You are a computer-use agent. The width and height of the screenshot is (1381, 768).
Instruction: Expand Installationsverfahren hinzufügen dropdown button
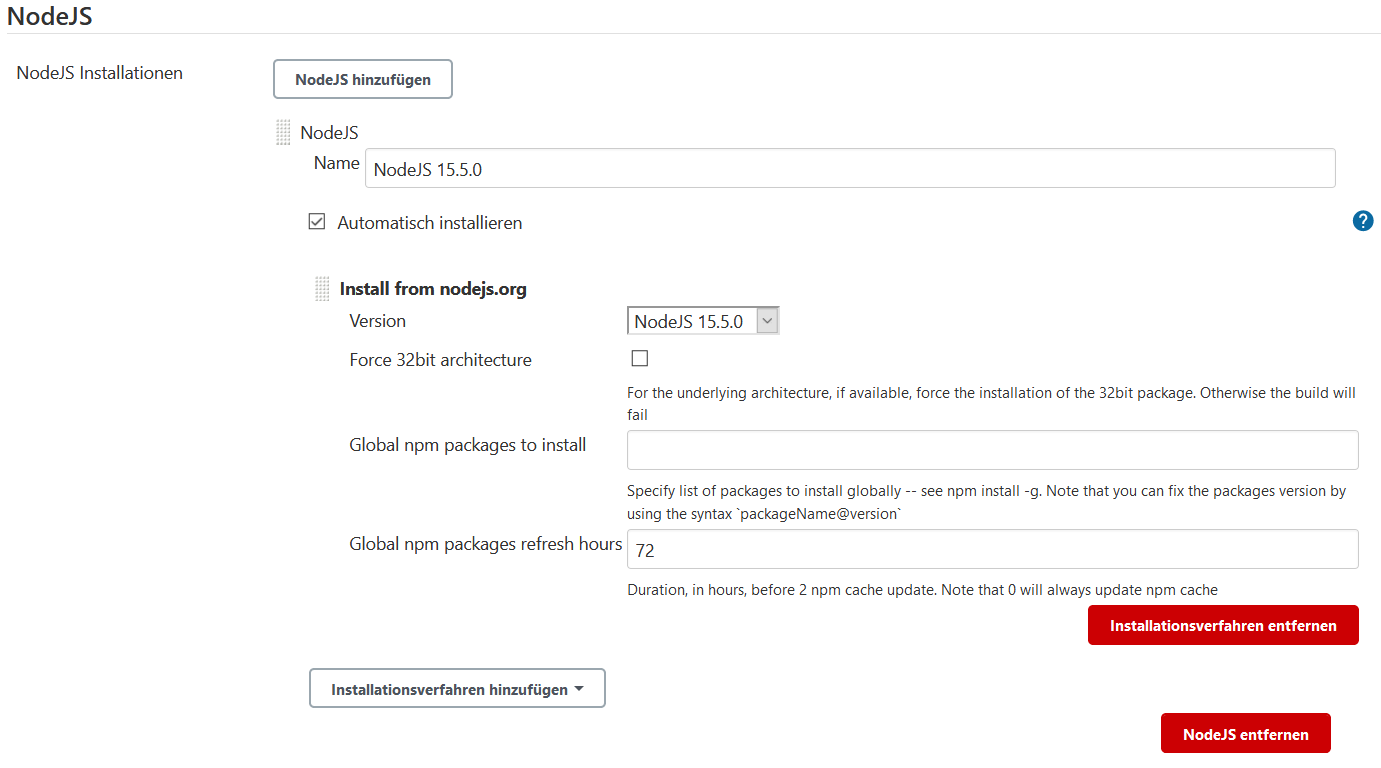tap(457, 689)
